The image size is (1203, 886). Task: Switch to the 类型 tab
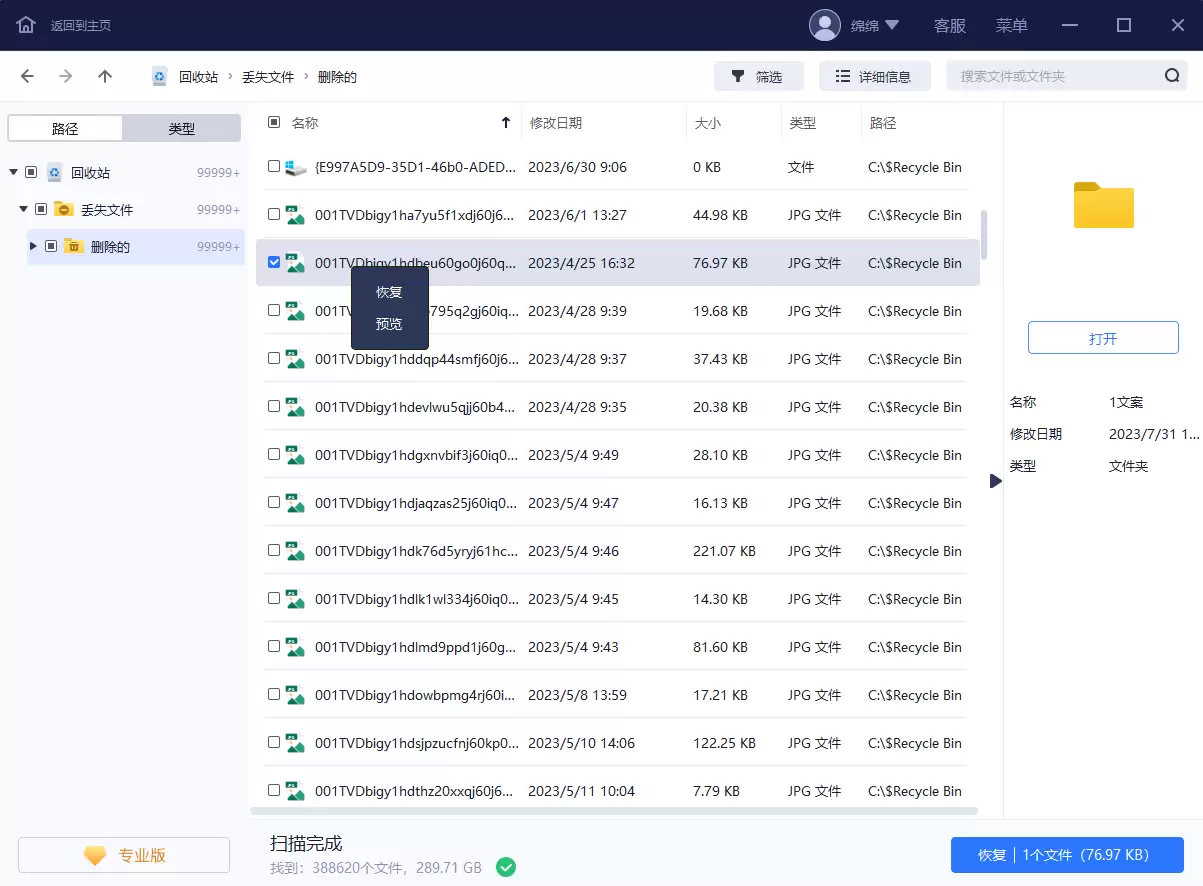182,128
